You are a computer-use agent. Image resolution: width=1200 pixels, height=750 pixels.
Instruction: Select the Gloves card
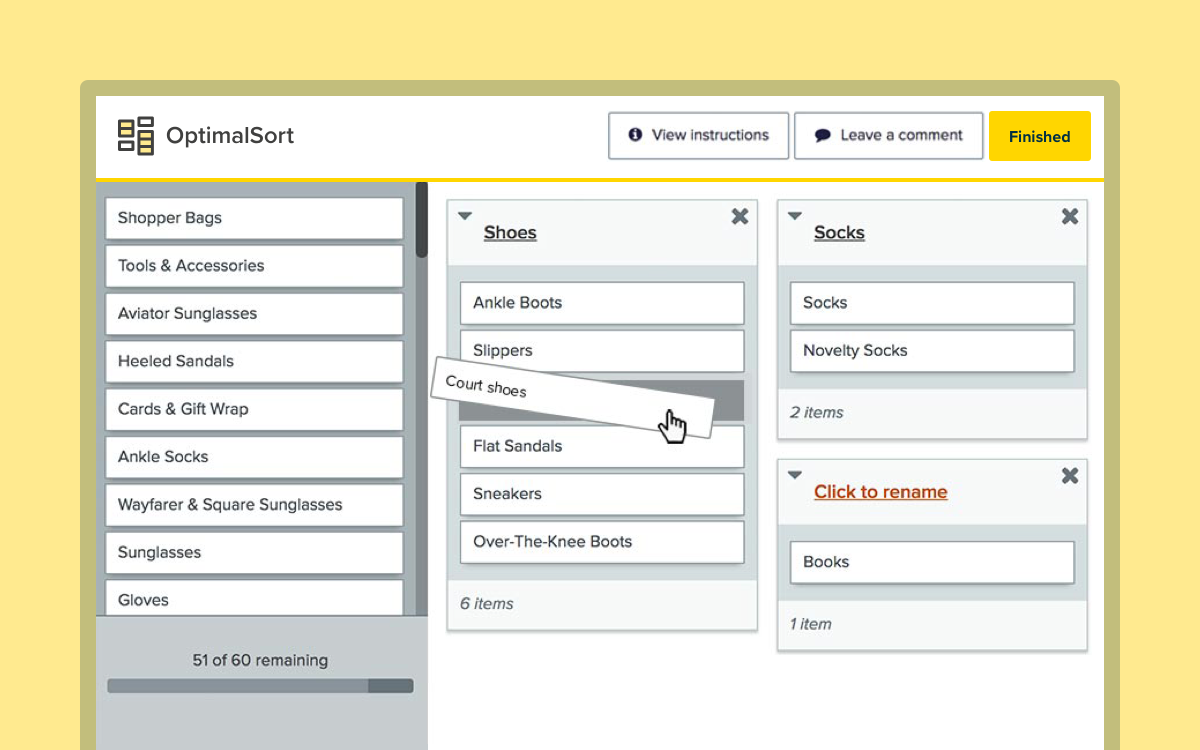pyautogui.click(x=254, y=599)
